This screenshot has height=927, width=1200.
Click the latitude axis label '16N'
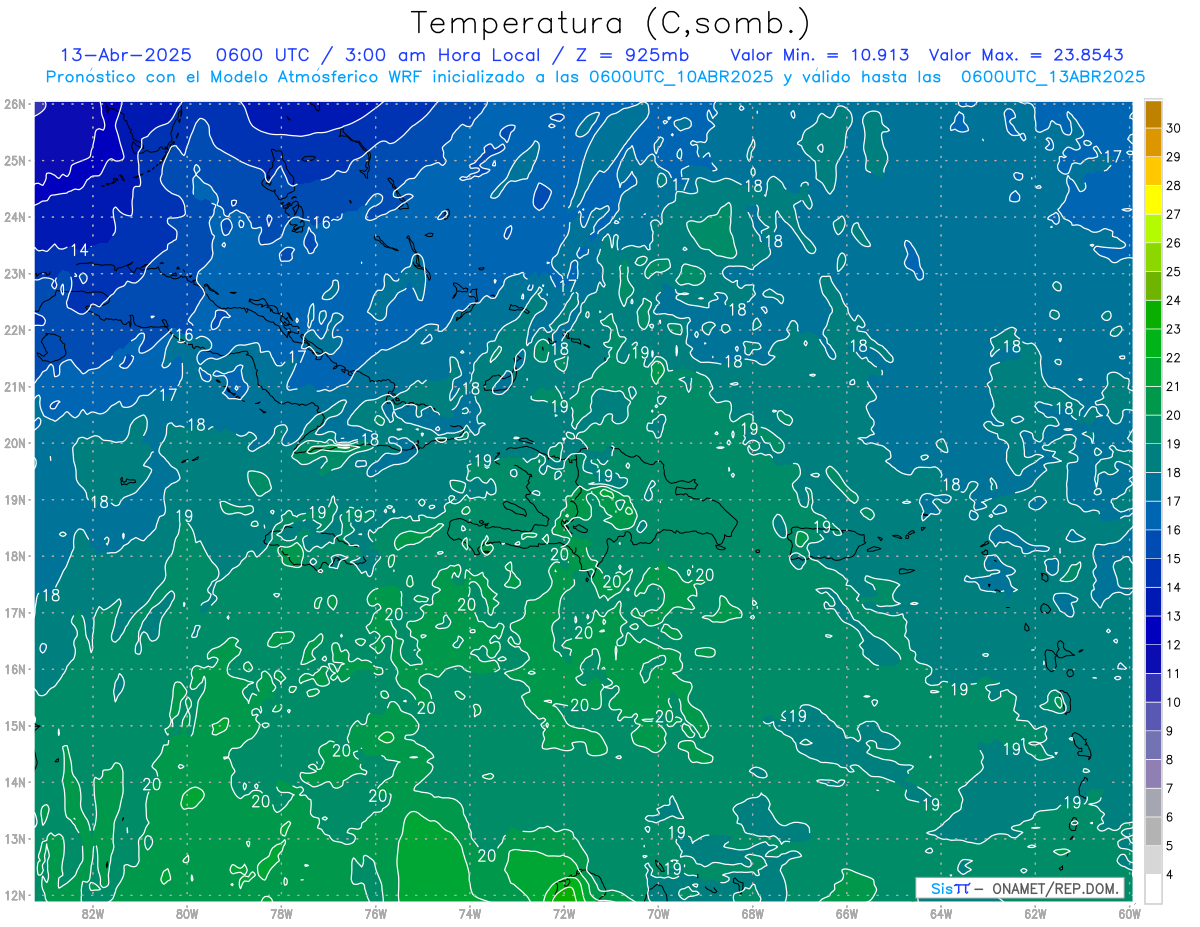coord(15,669)
